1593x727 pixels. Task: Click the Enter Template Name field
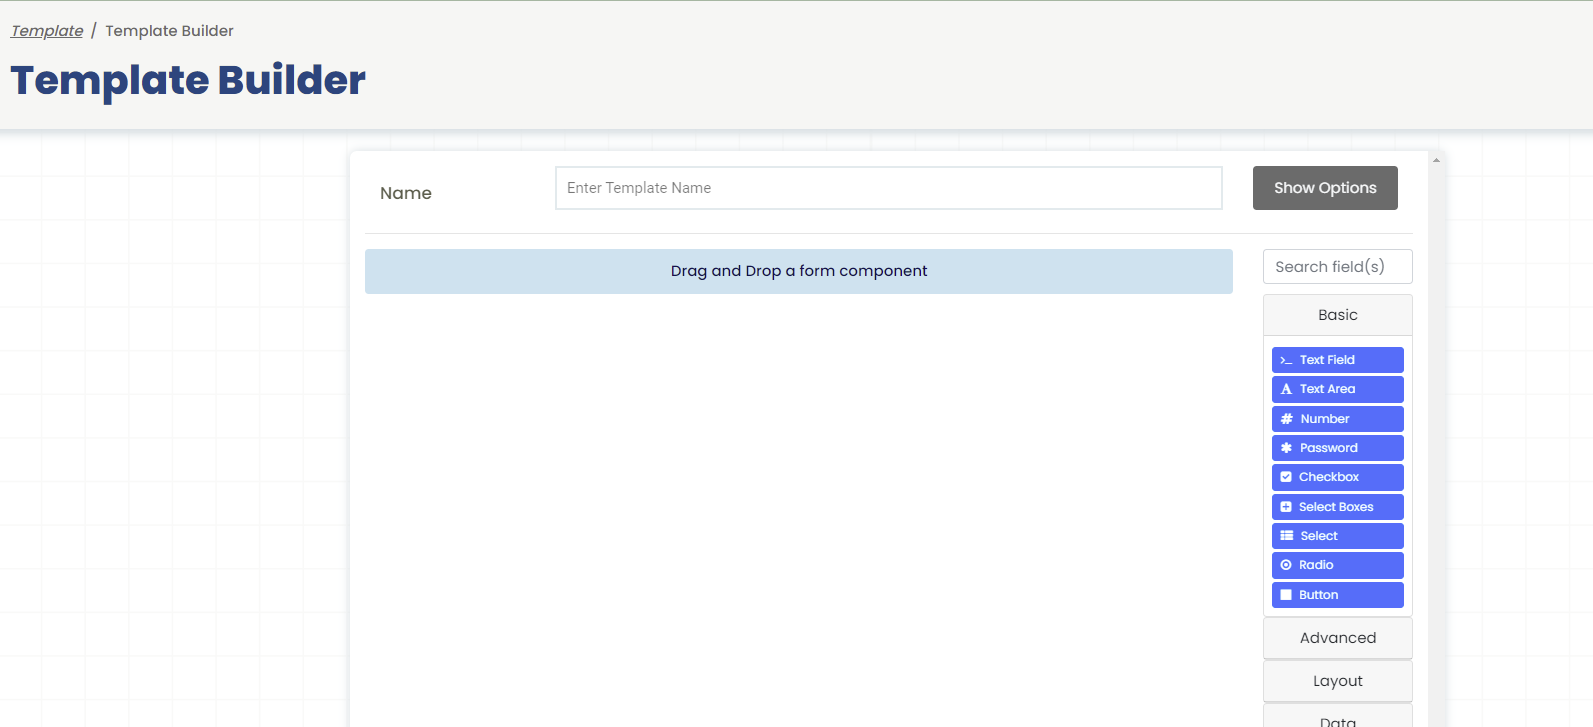(888, 188)
